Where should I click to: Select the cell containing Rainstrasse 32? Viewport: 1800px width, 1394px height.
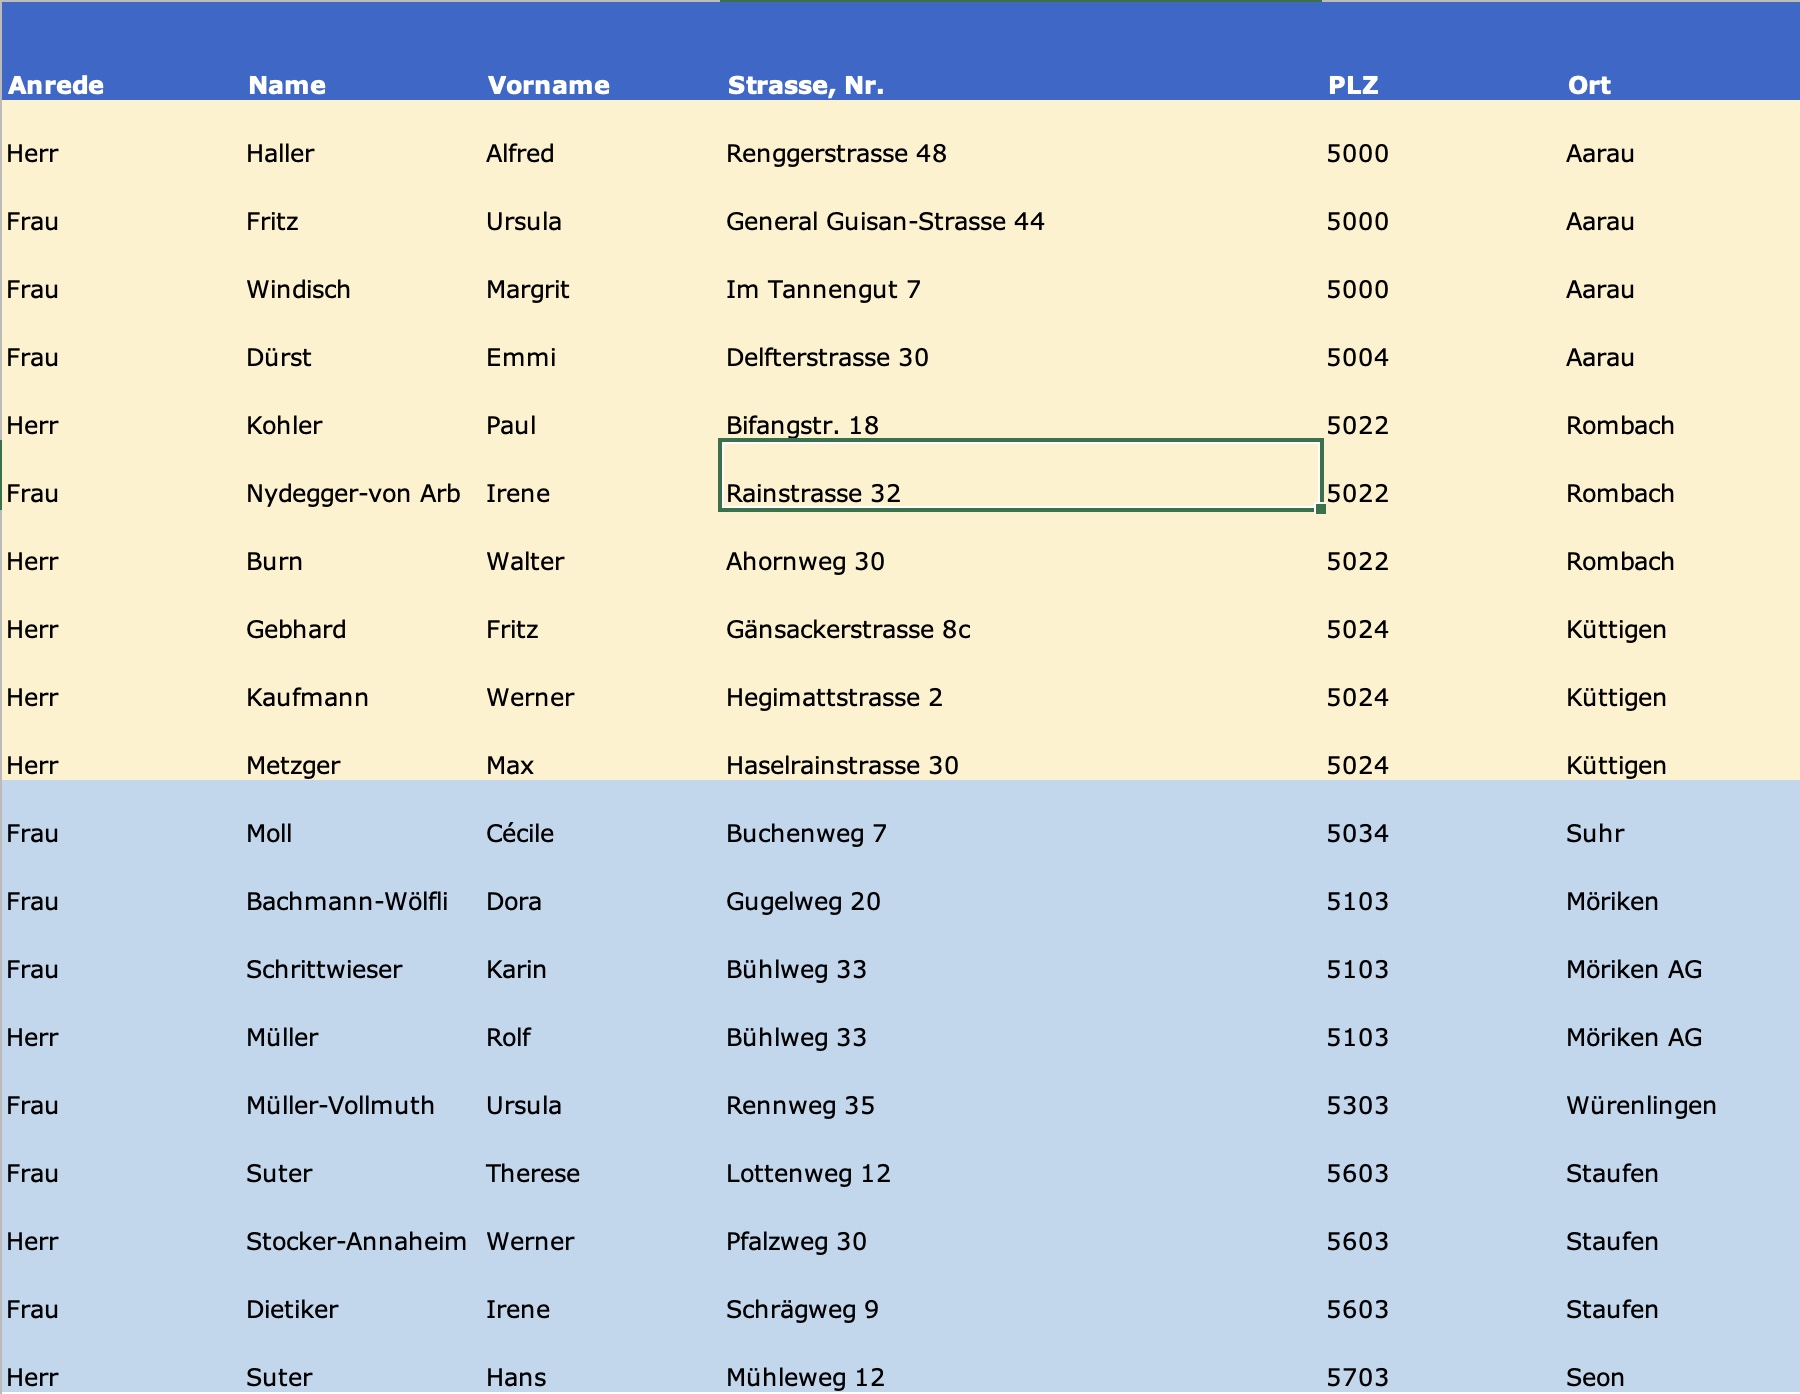pyautogui.click(x=1020, y=476)
